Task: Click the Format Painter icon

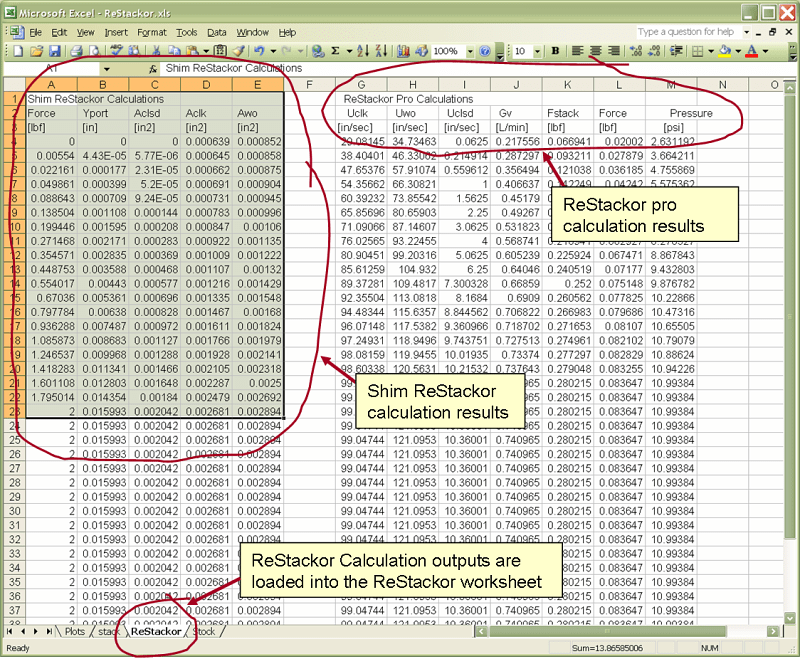Action: 240,48
